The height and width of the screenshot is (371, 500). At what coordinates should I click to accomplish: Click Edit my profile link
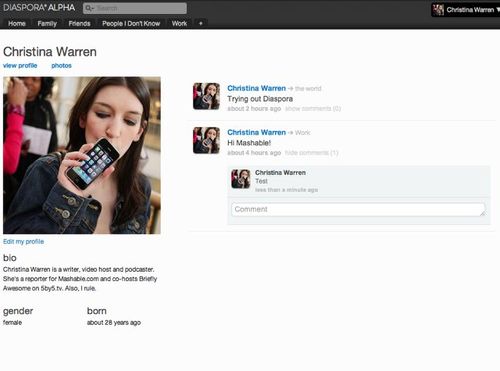[23, 241]
